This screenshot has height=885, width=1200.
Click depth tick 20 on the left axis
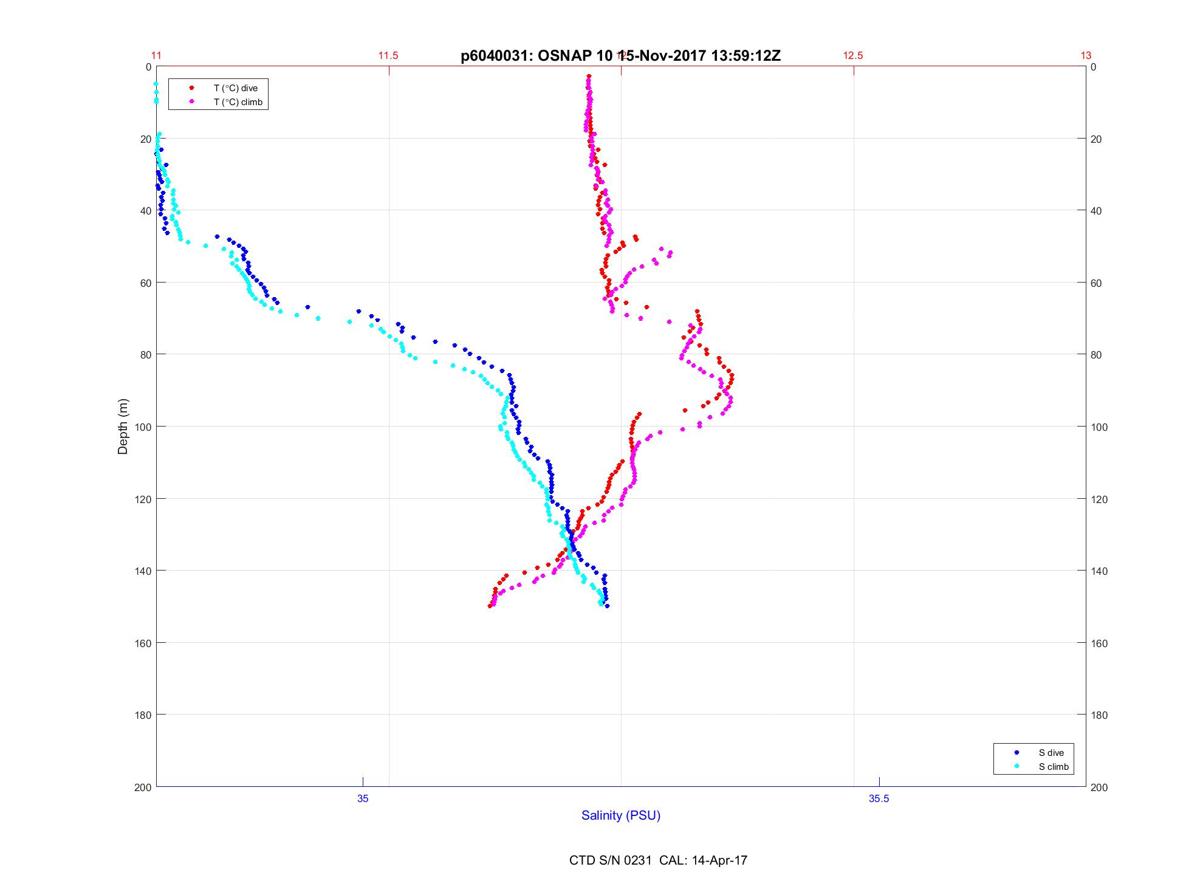pyautogui.click(x=145, y=139)
